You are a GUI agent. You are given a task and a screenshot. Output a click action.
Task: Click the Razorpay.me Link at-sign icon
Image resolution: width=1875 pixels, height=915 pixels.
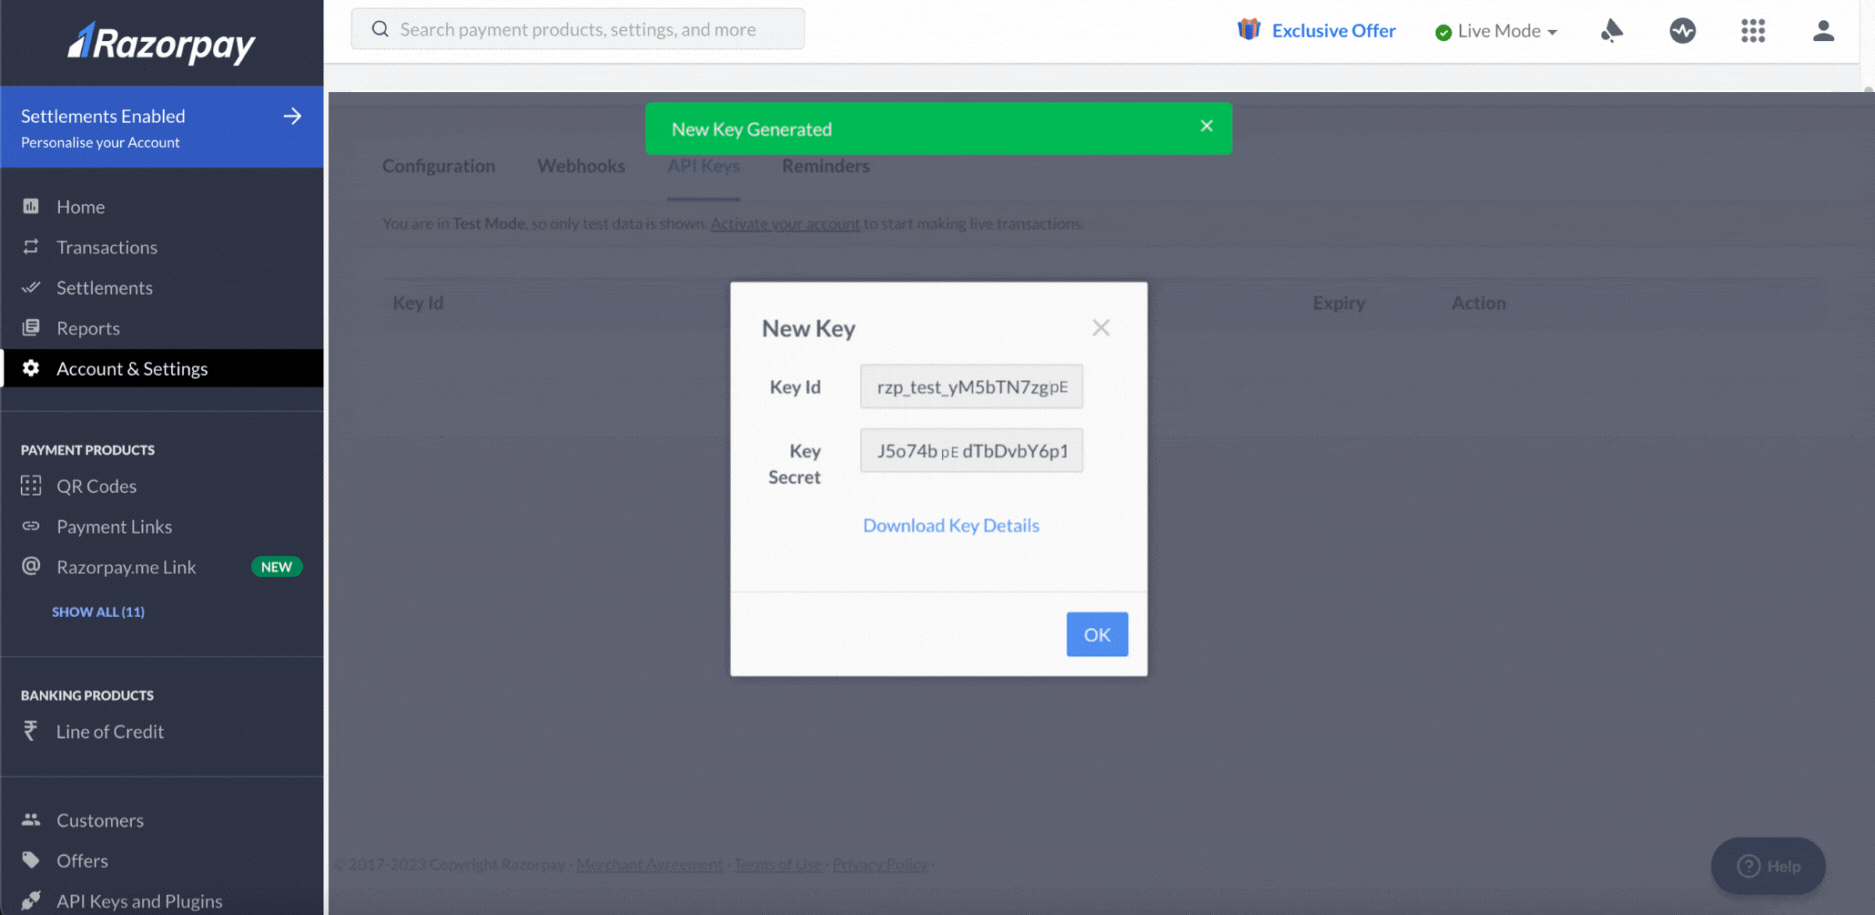click(31, 566)
